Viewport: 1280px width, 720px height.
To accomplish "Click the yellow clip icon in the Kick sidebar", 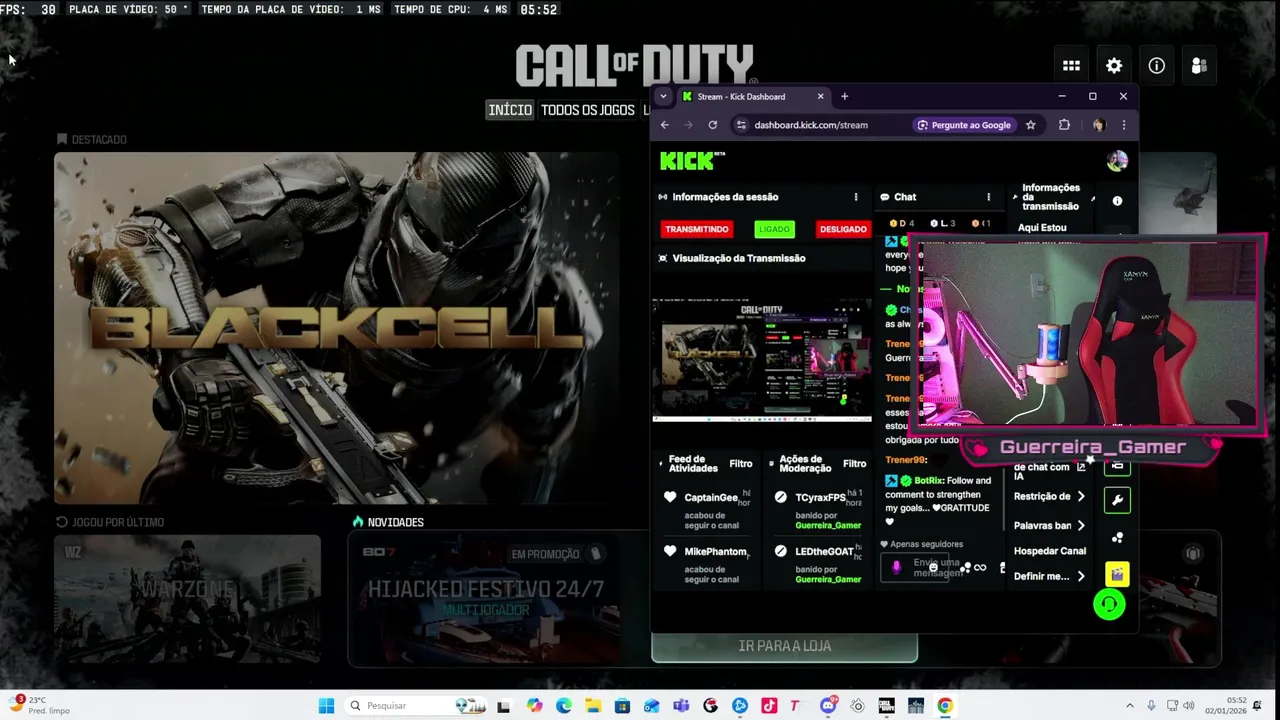I will click(x=1117, y=574).
